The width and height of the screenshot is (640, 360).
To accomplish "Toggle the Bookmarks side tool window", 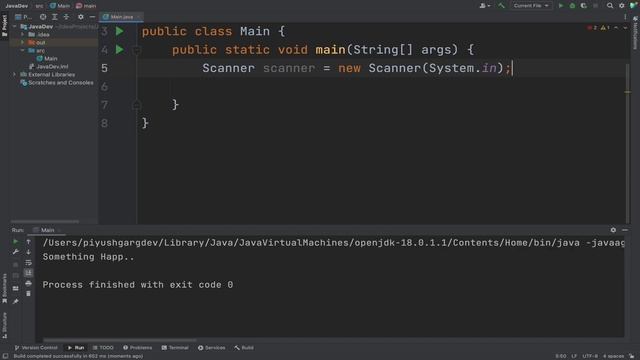I will [4, 288].
